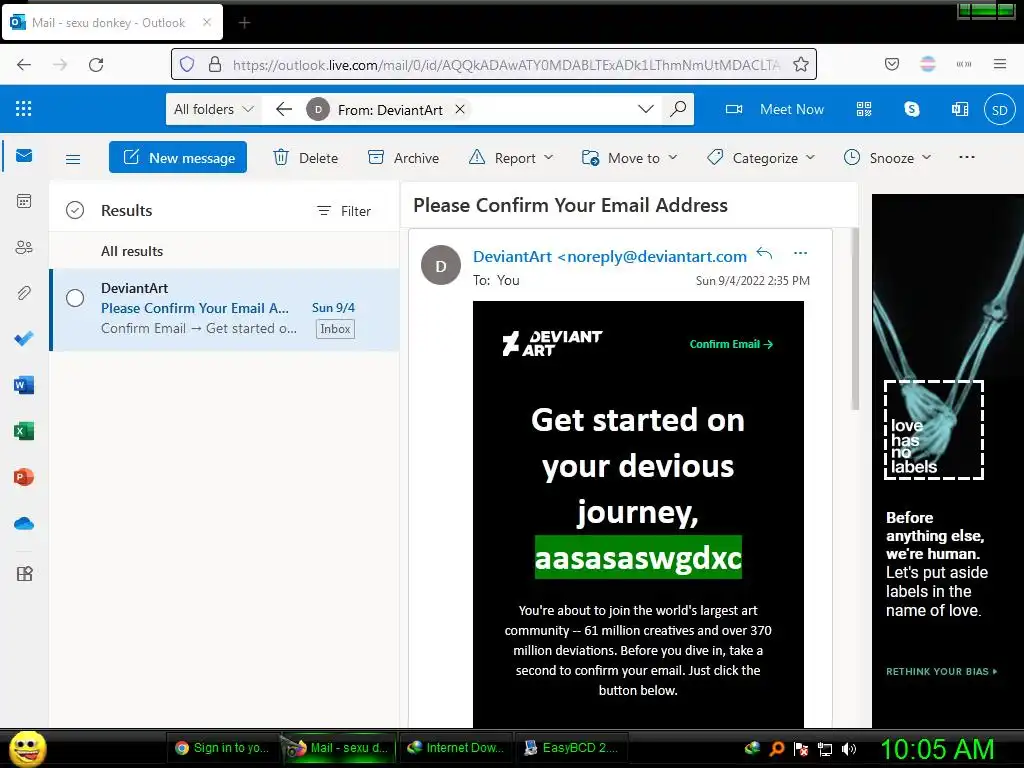The height and width of the screenshot is (768, 1024).
Task: Open the browser application menu
Action: (x=1000, y=64)
